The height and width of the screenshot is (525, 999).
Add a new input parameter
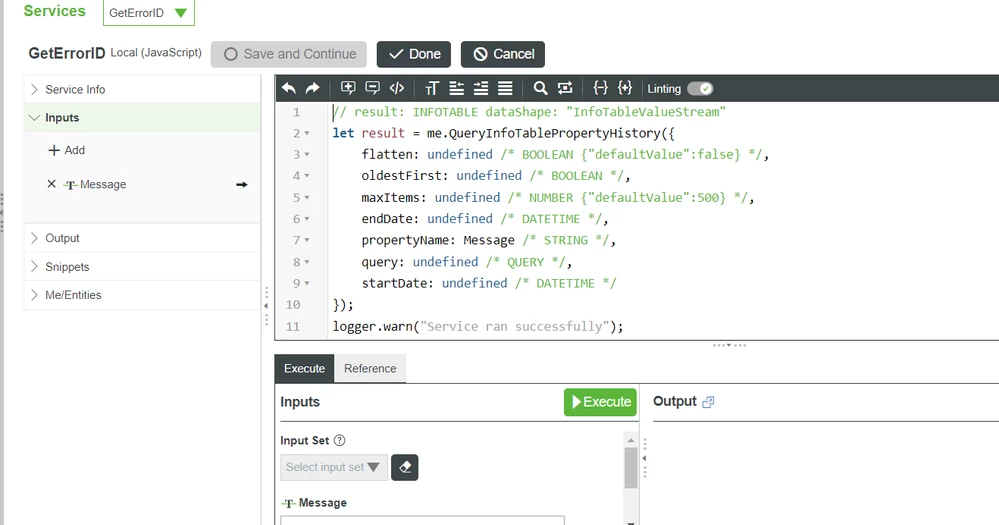point(67,150)
